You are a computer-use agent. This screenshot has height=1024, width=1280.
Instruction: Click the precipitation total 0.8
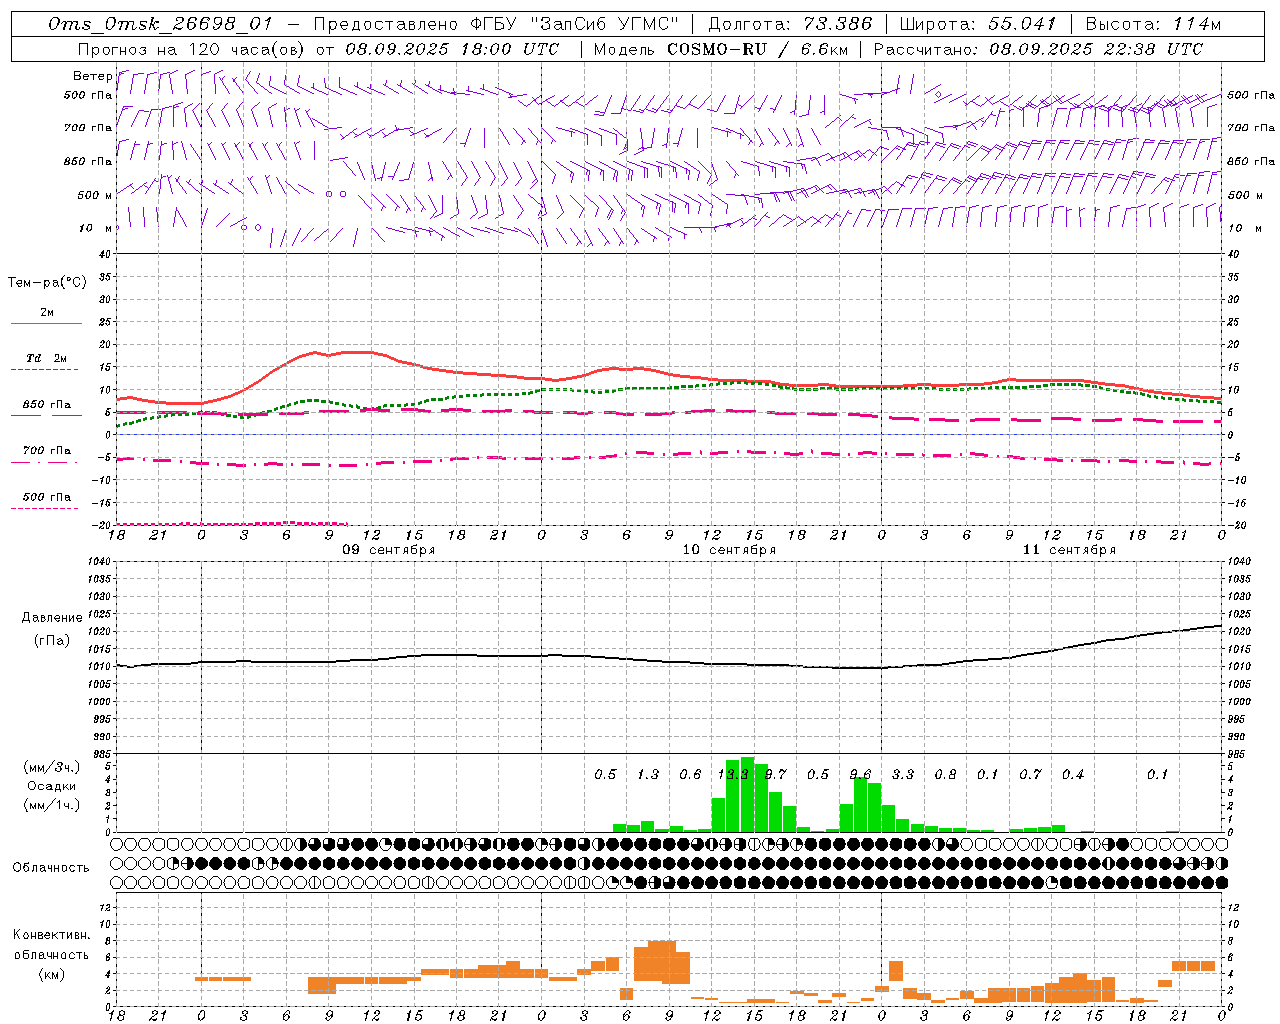point(945,774)
